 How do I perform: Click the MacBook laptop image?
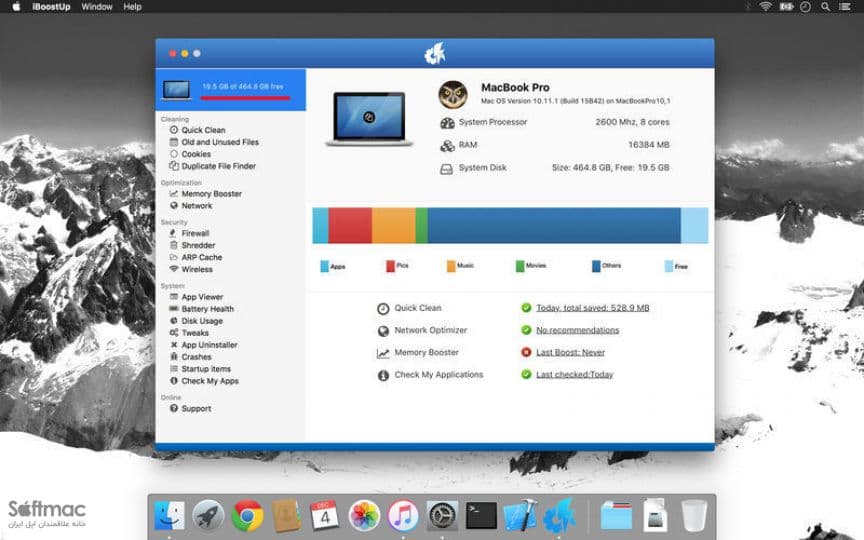[369, 118]
